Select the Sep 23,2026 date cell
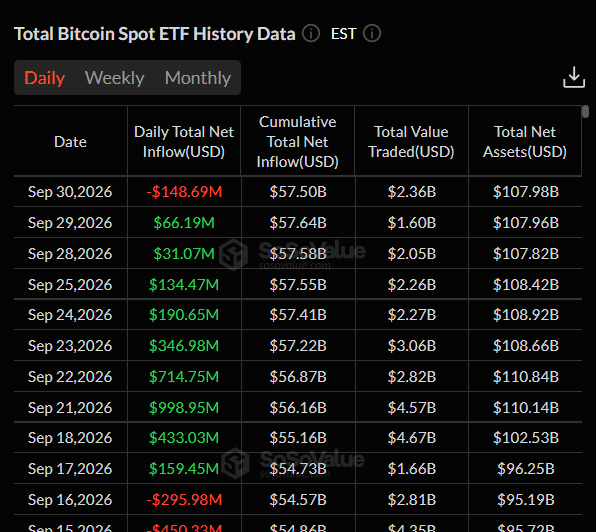This screenshot has height=532, width=596. (x=70, y=346)
